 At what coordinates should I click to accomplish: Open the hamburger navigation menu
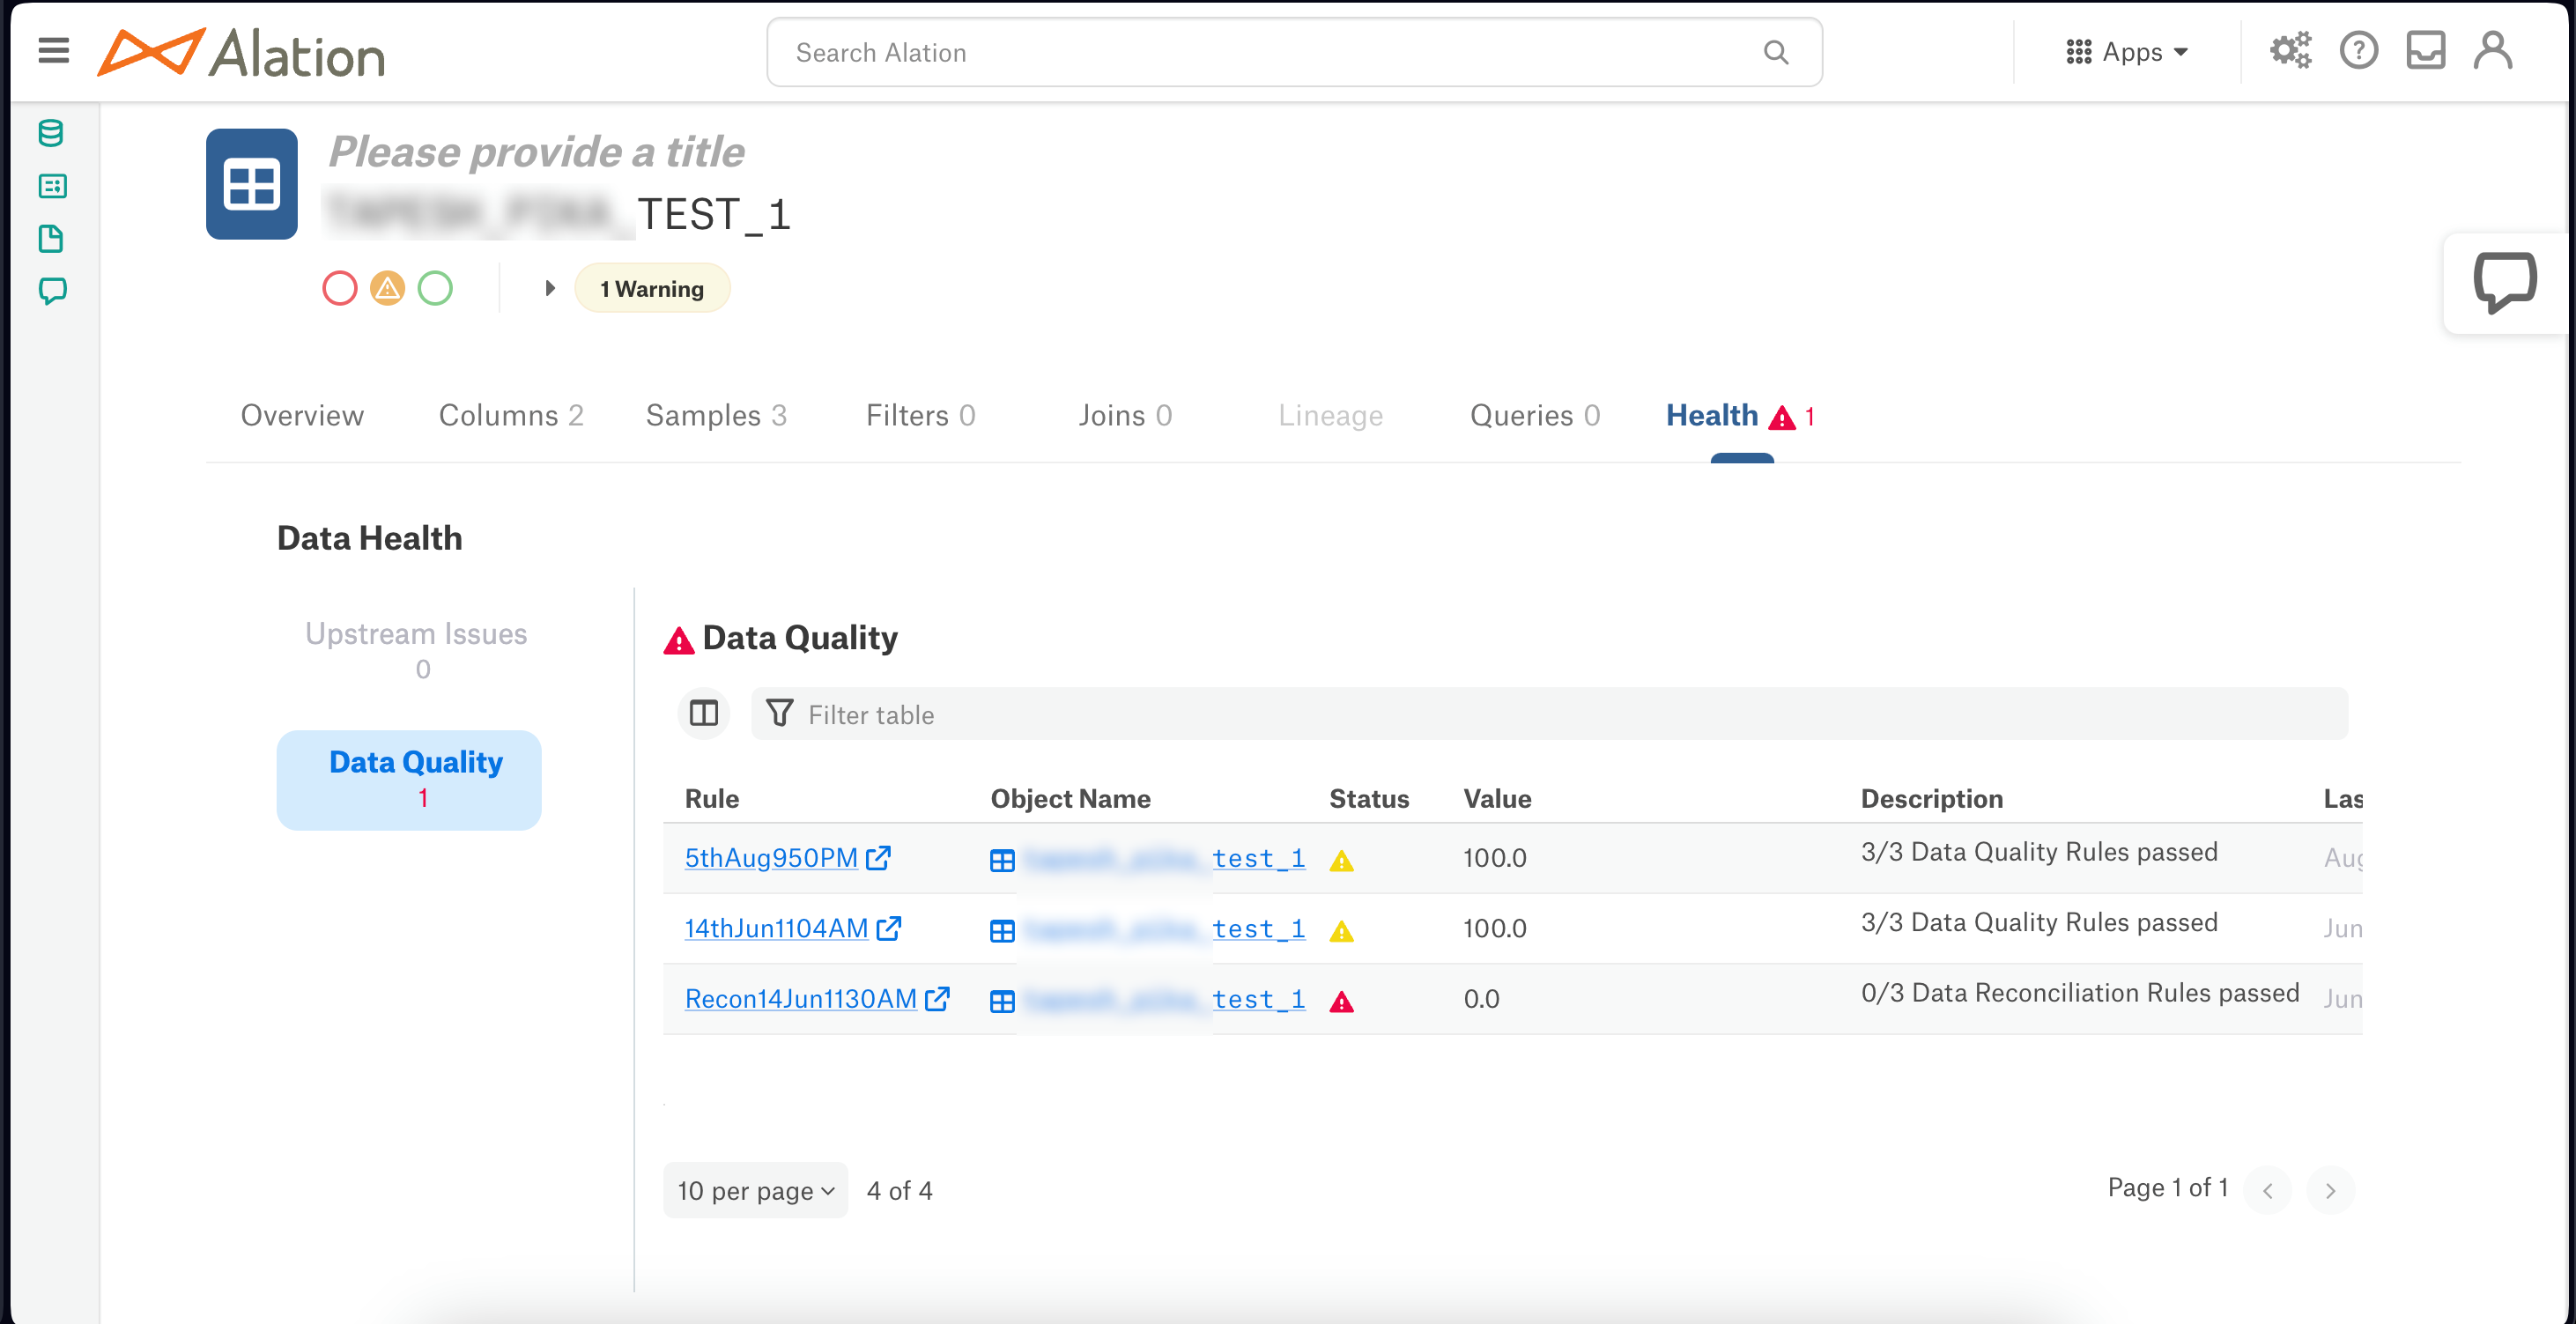tap(54, 51)
